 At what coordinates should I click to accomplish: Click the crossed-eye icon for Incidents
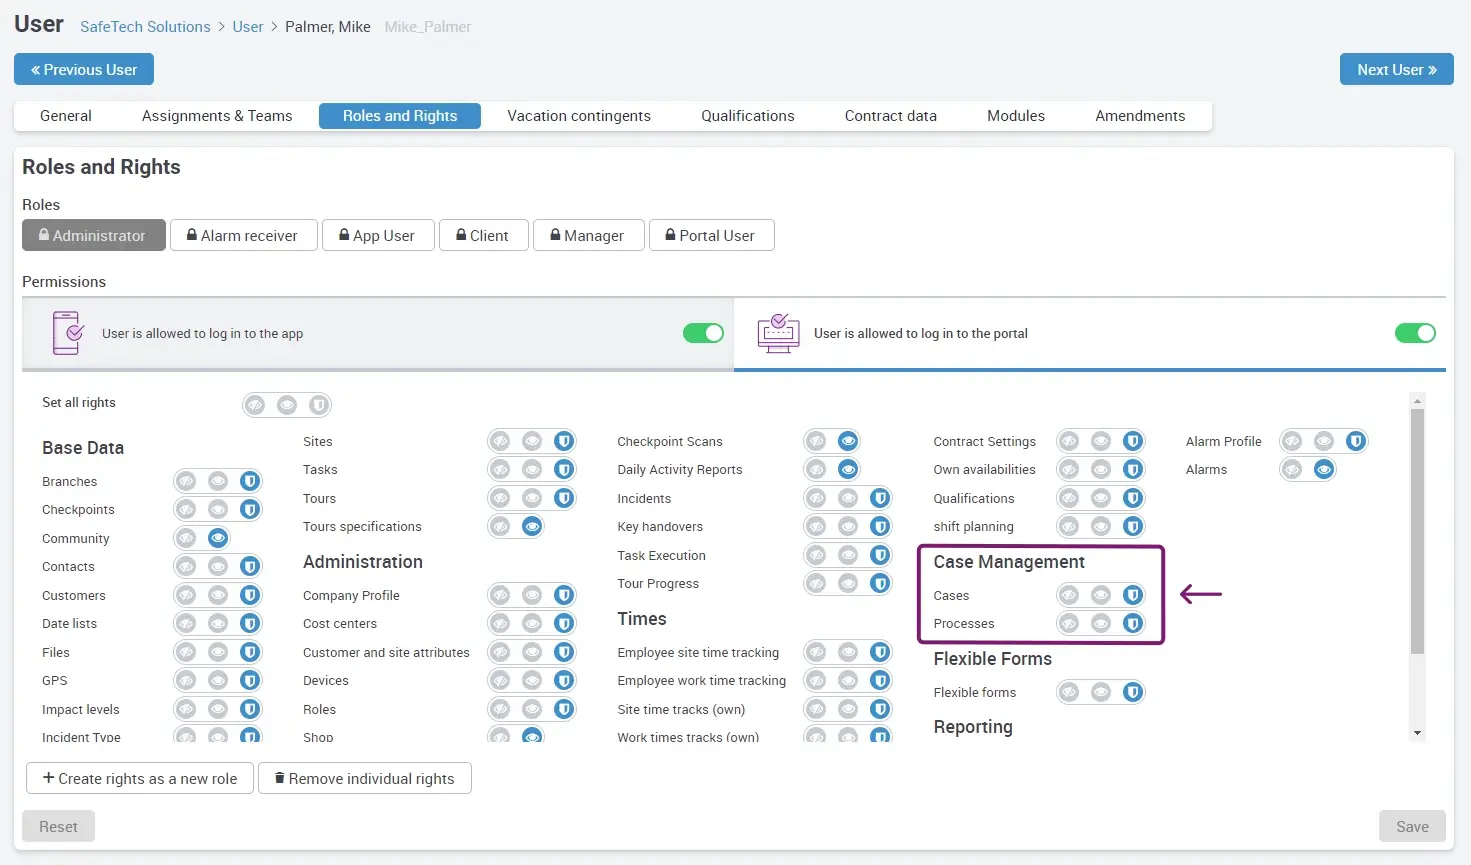[816, 498]
